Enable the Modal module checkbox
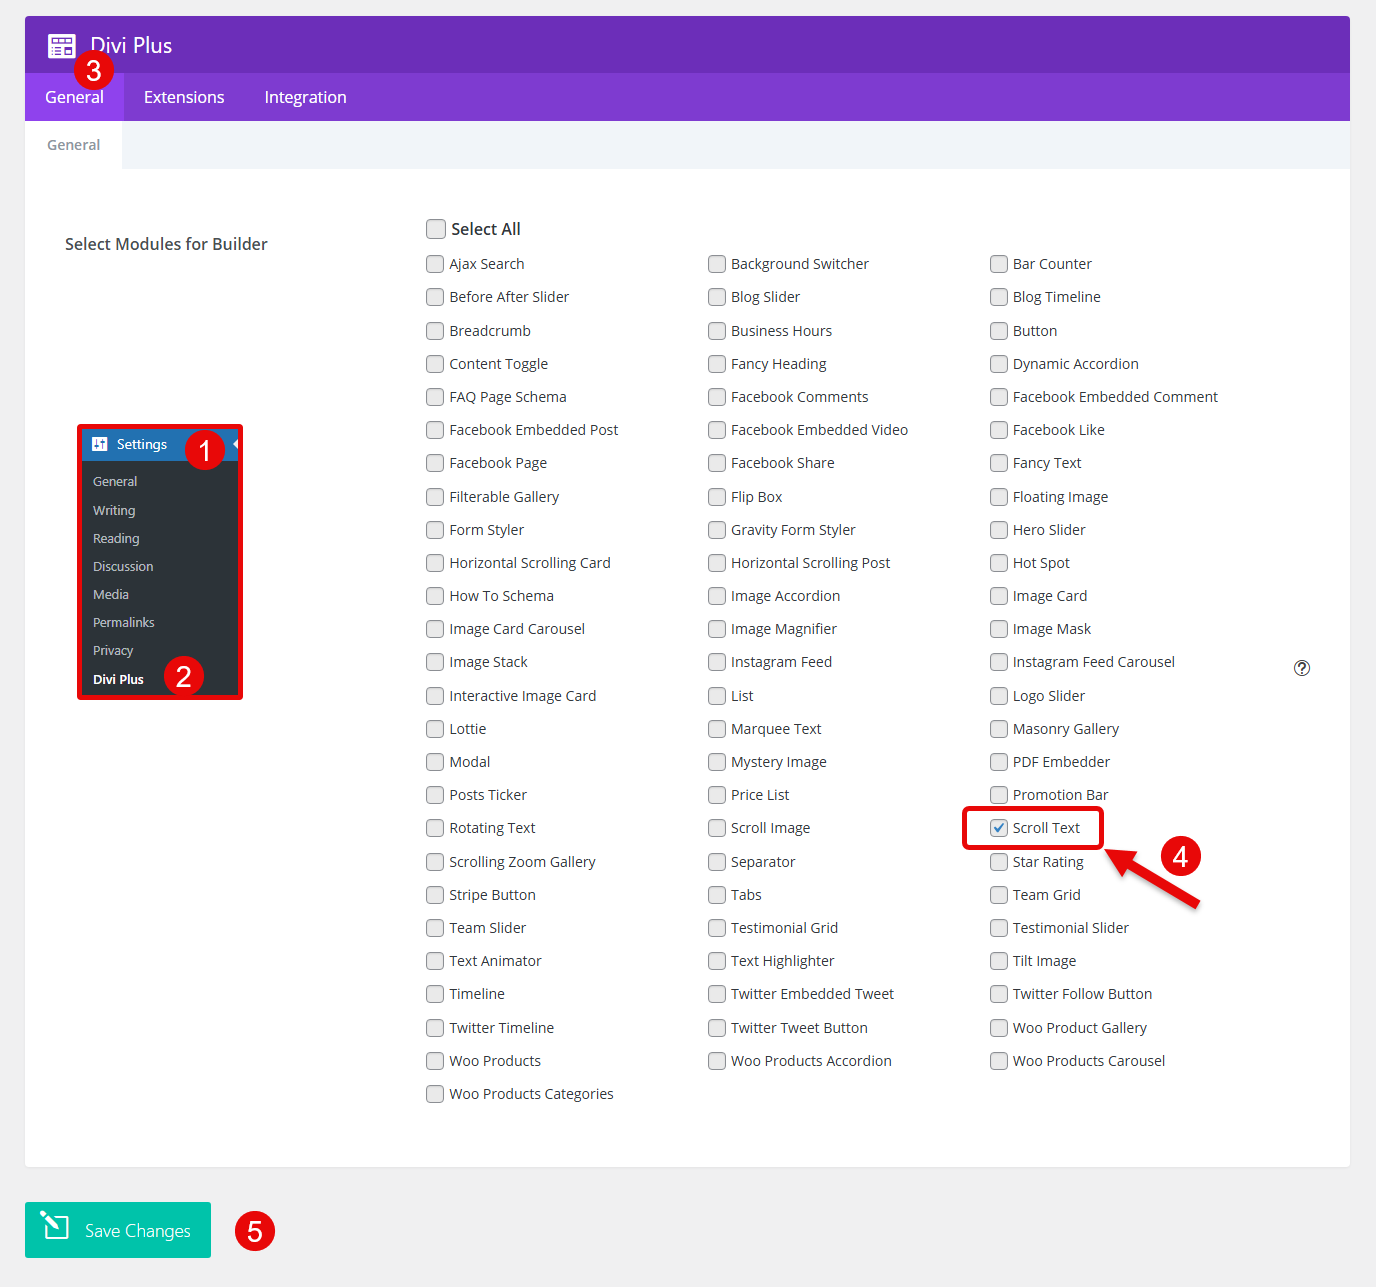Screen dimensions: 1376x1287 click(435, 762)
